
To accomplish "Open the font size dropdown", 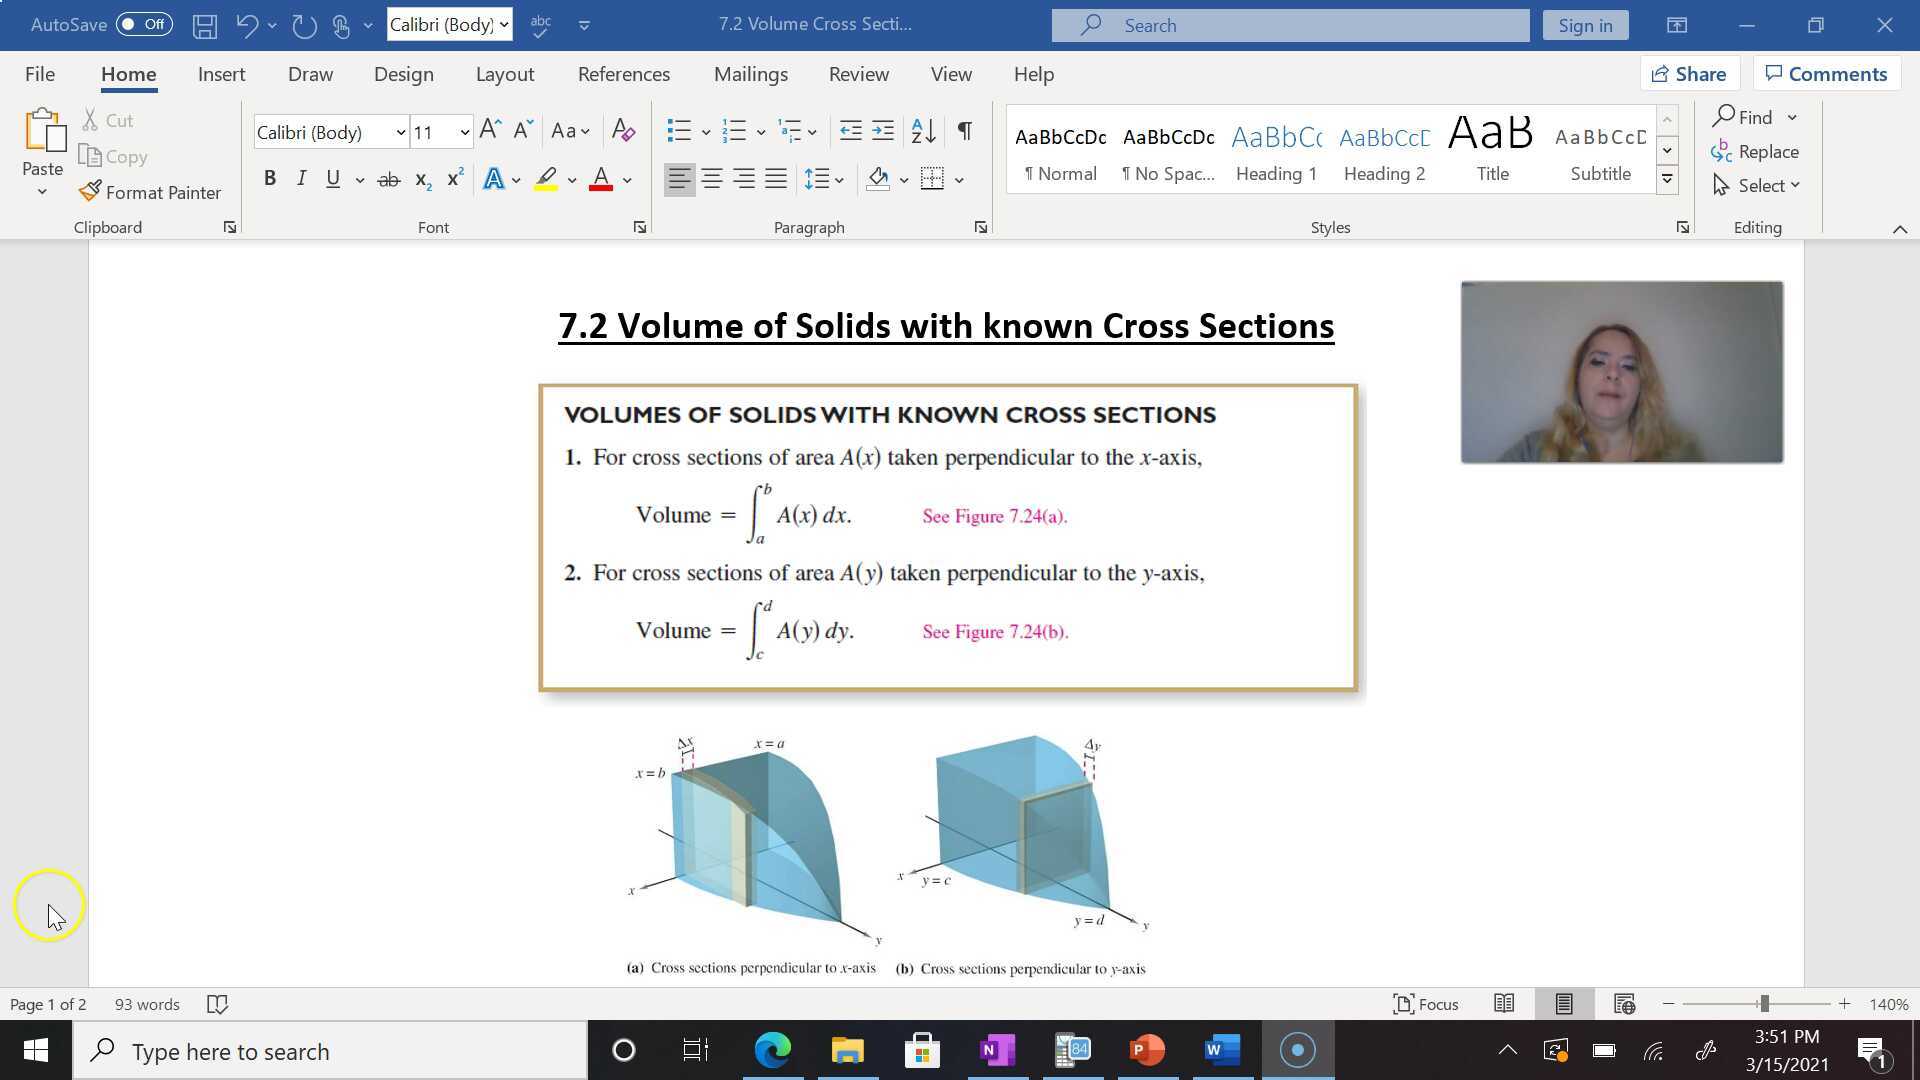I will click(464, 131).
